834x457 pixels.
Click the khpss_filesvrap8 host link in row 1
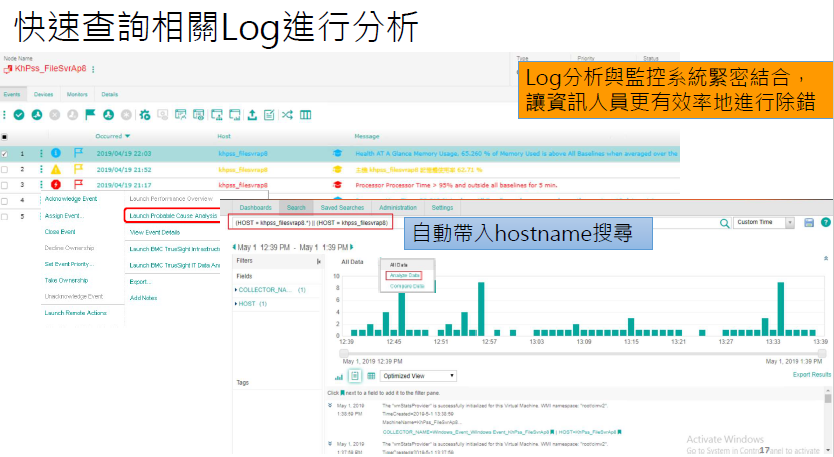(x=243, y=153)
